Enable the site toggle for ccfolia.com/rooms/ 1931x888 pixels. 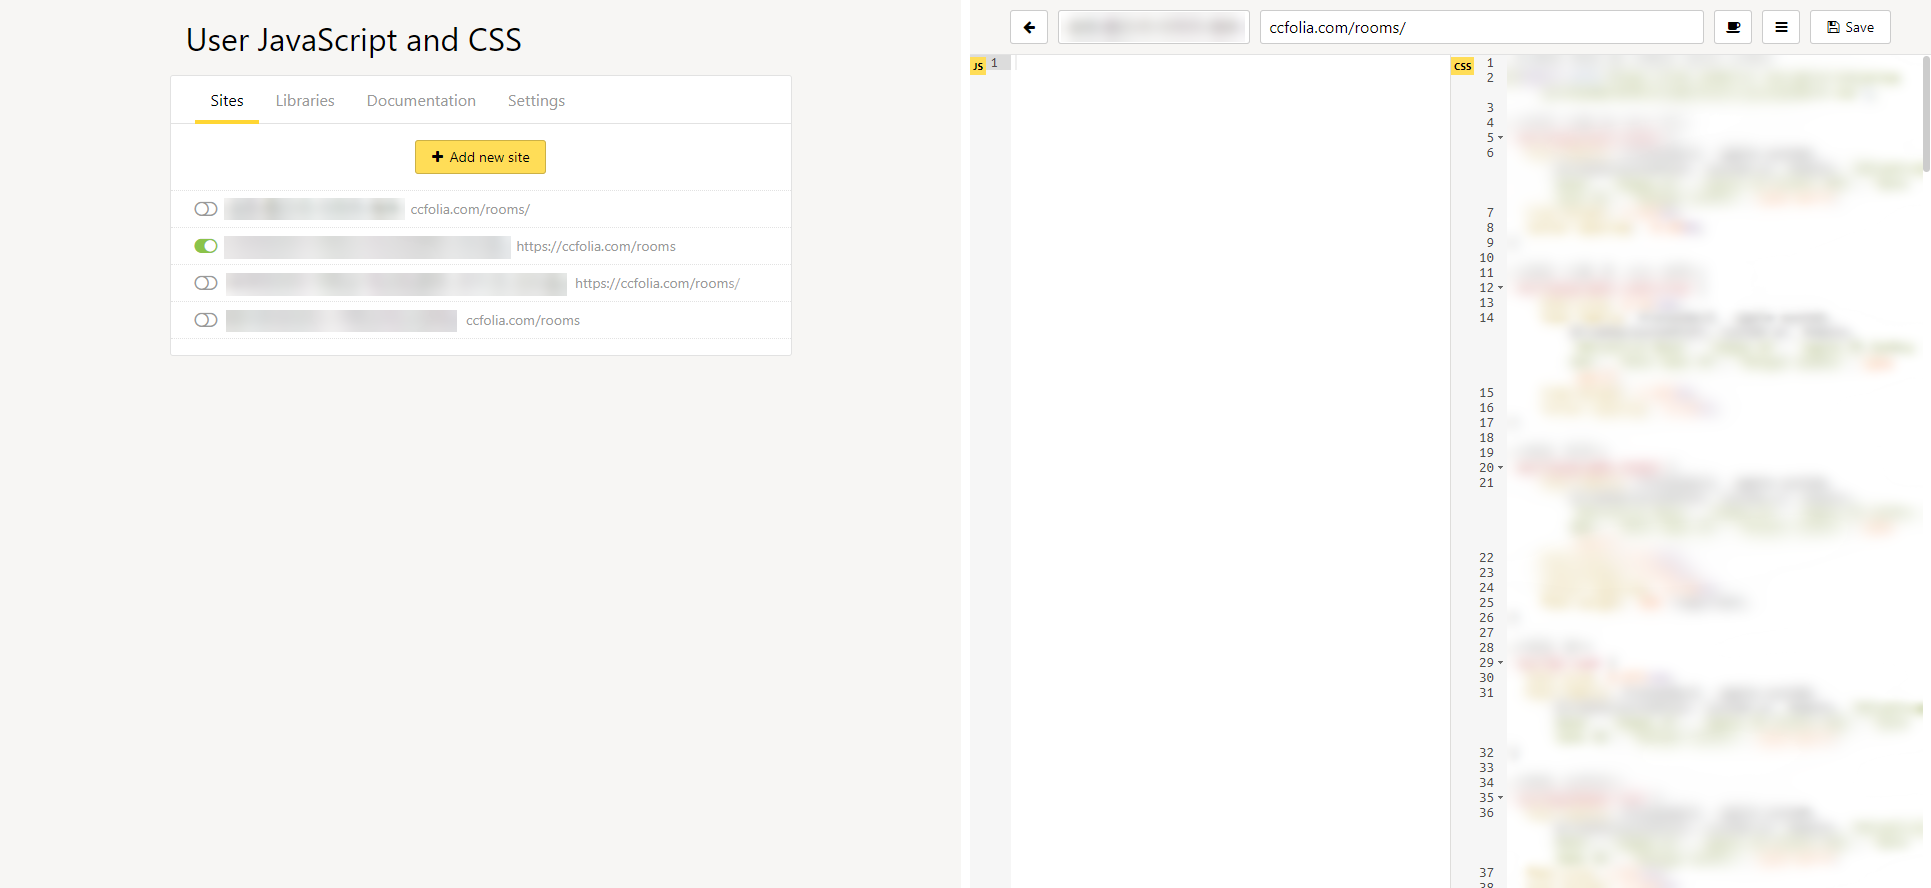coord(206,209)
